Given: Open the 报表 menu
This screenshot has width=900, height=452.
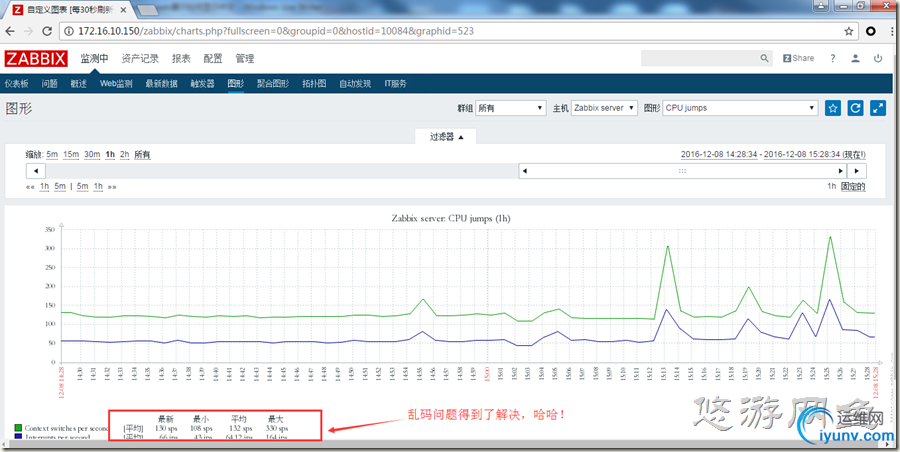Looking at the screenshot, I should [181, 59].
